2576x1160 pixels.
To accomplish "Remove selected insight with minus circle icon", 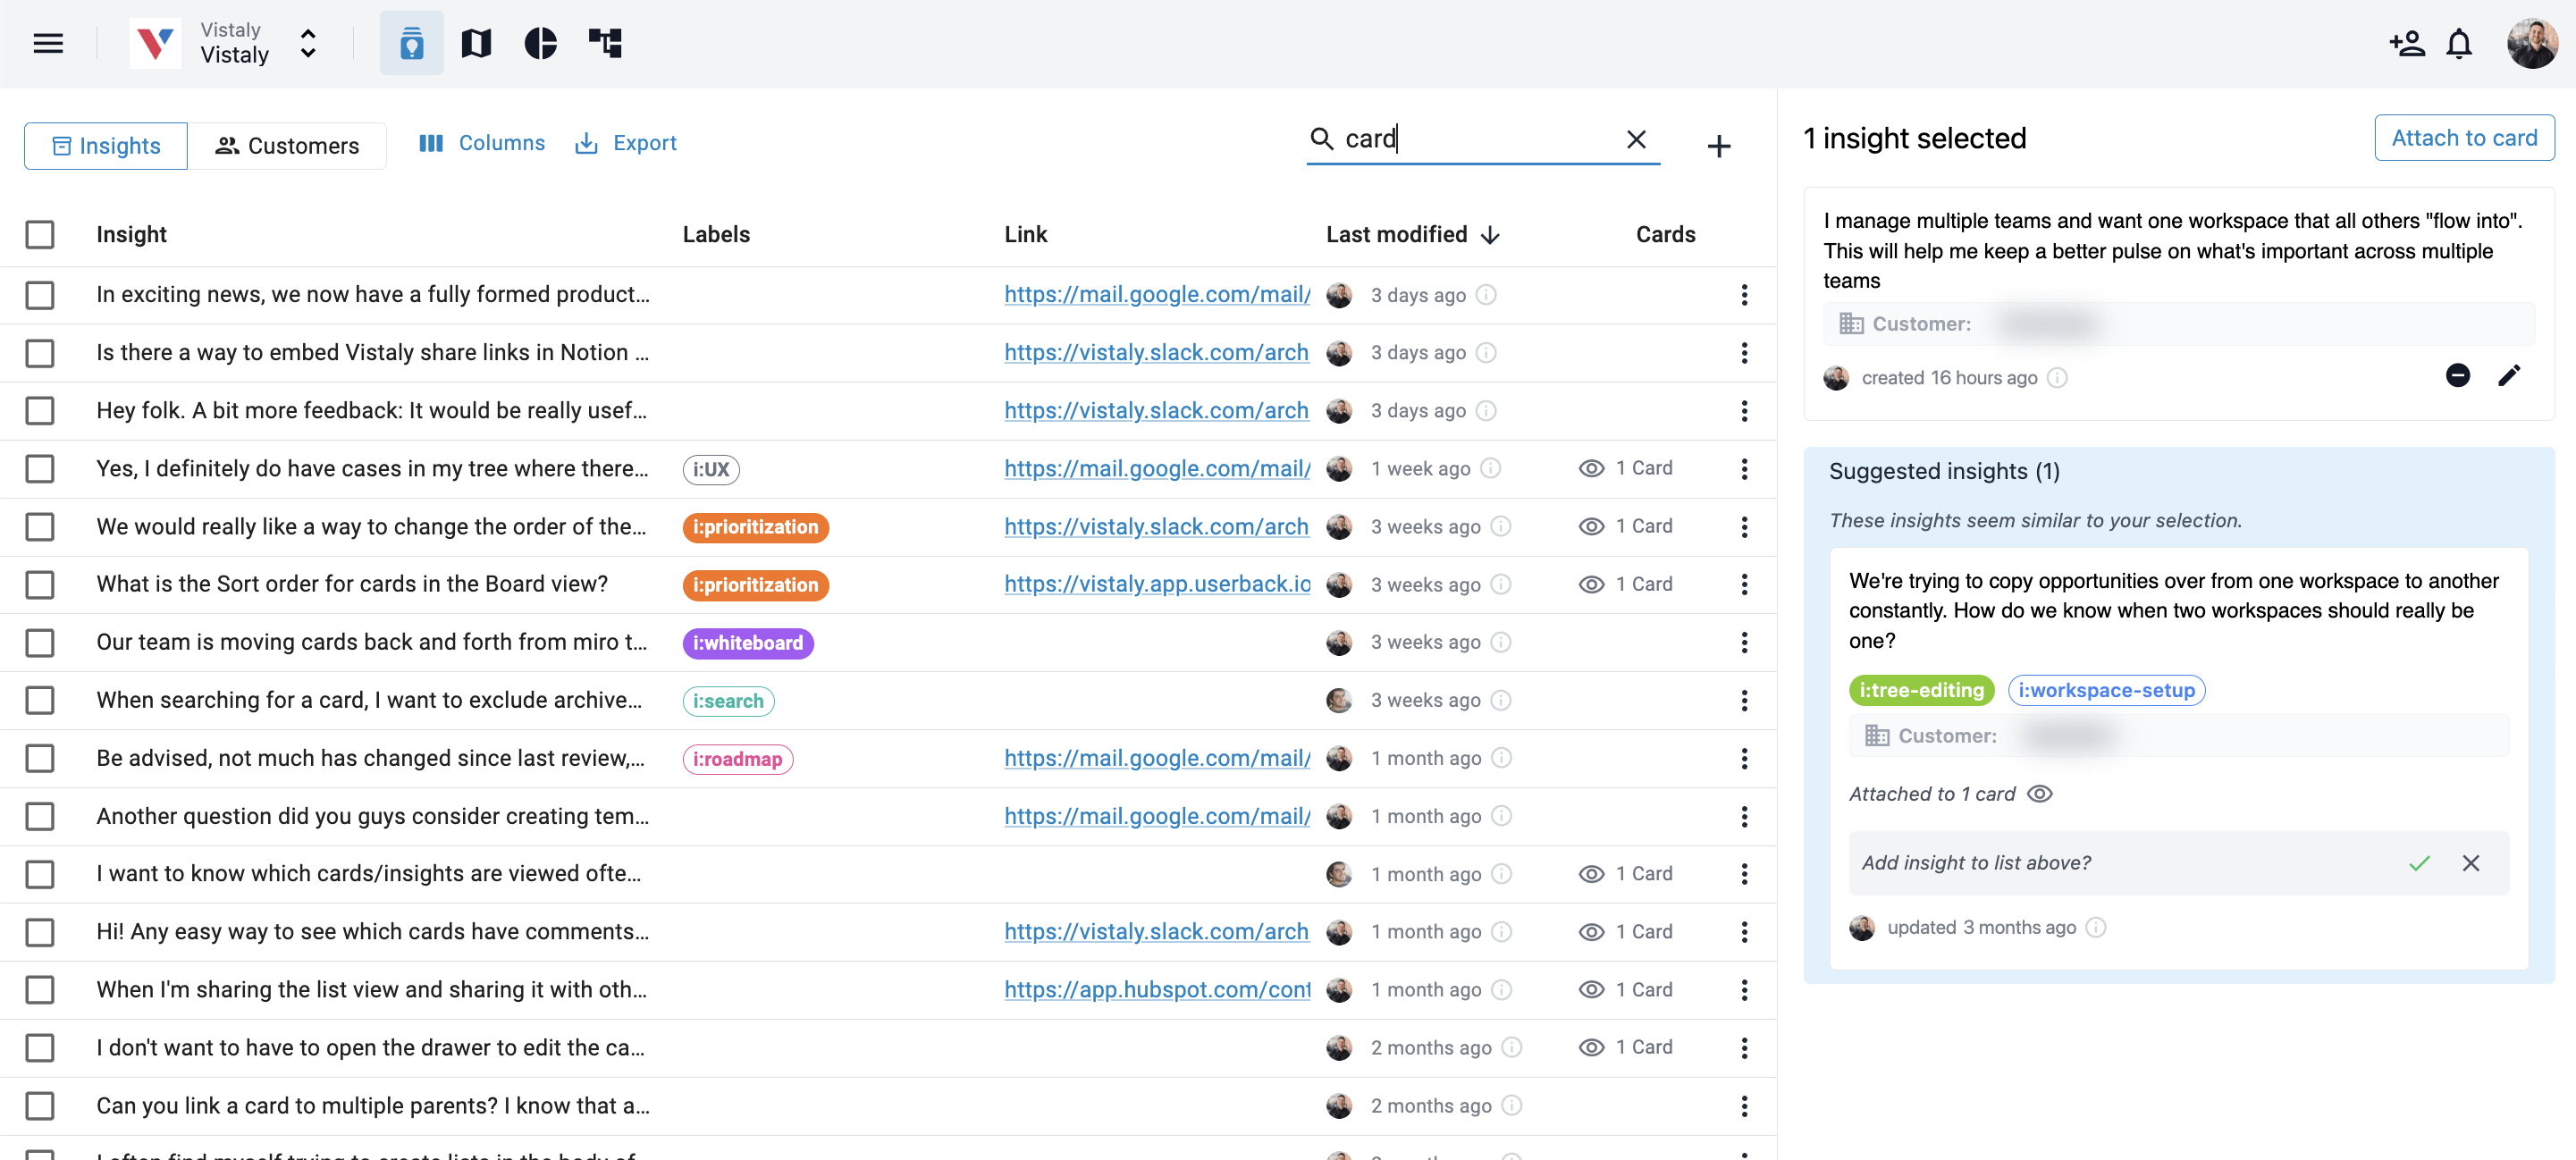I will tap(2457, 375).
